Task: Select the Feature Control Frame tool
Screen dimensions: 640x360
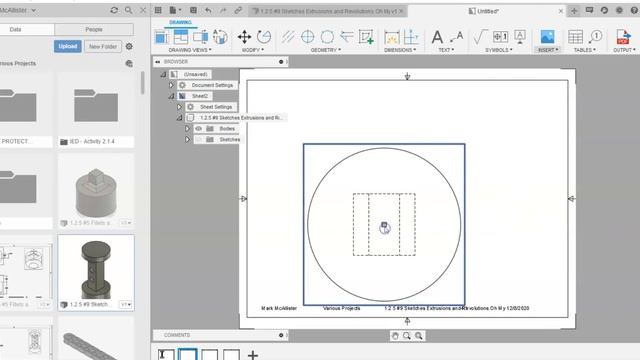Action: [500, 37]
